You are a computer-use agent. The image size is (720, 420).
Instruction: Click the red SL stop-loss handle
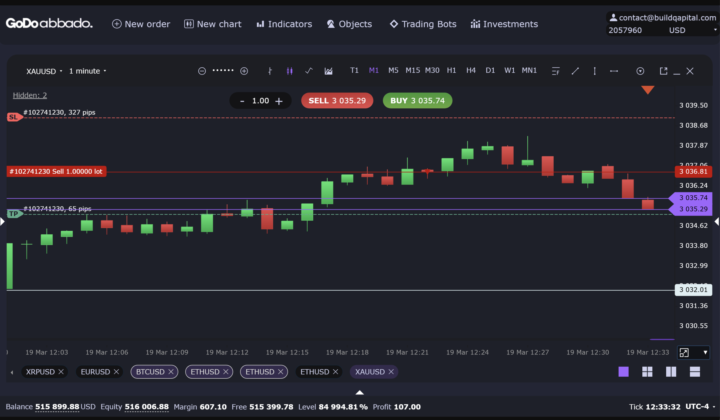coord(14,117)
